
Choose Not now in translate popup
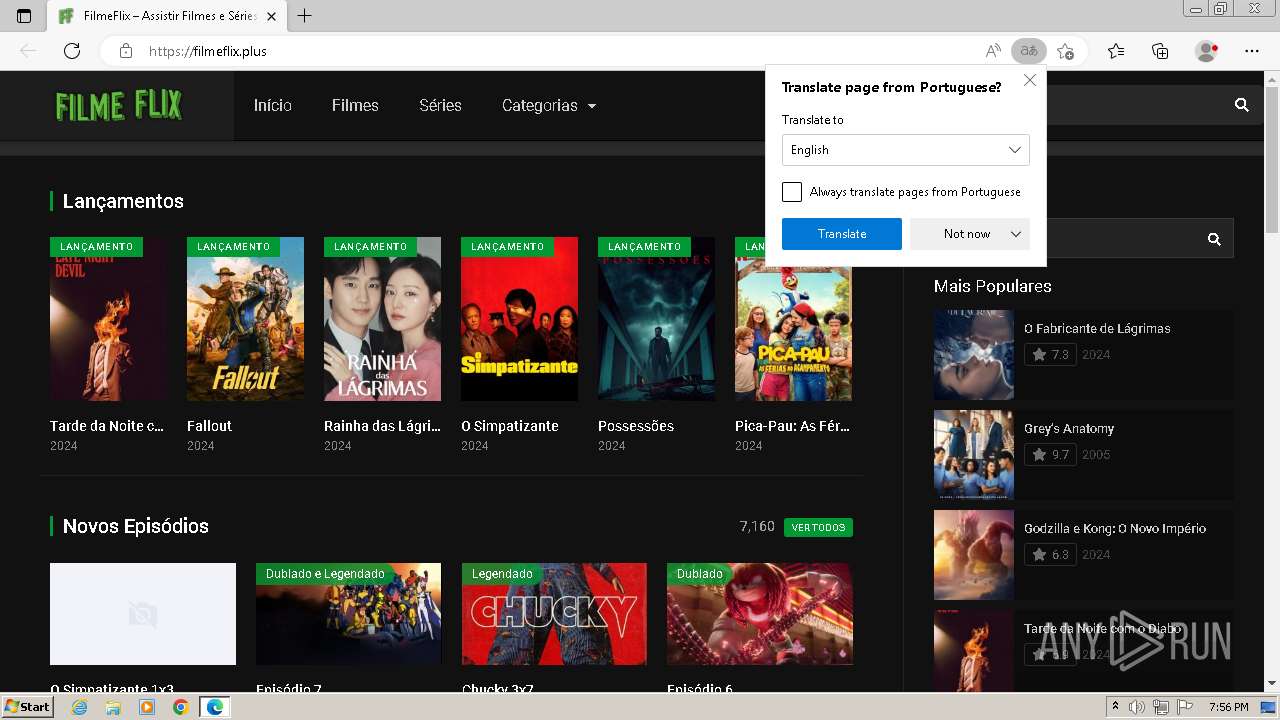tap(966, 234)
